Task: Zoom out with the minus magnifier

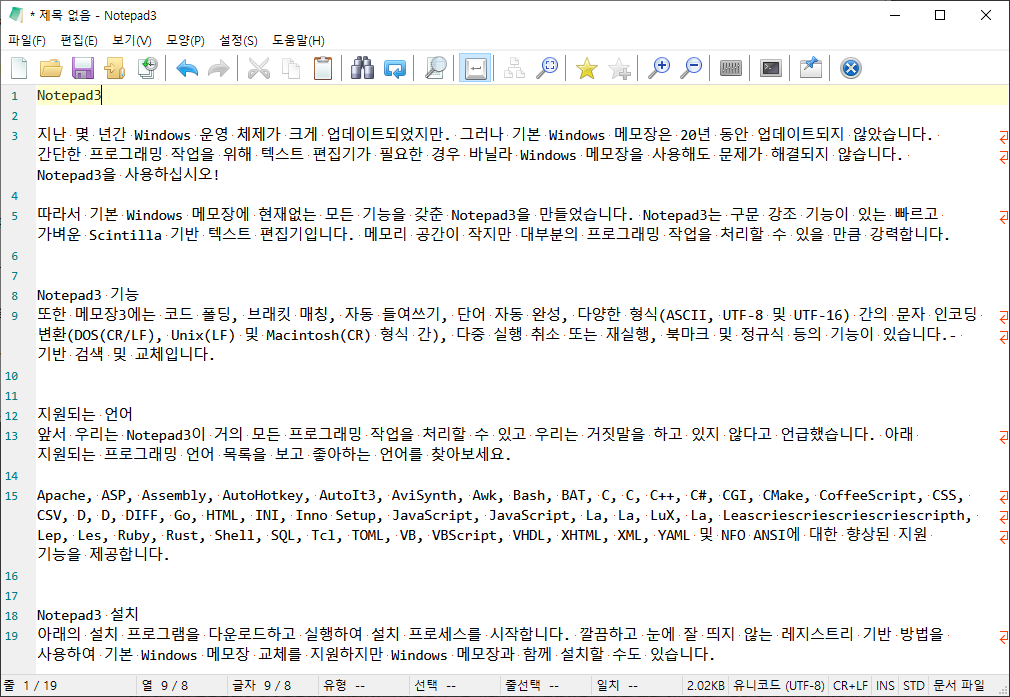Action: point(691,68)
